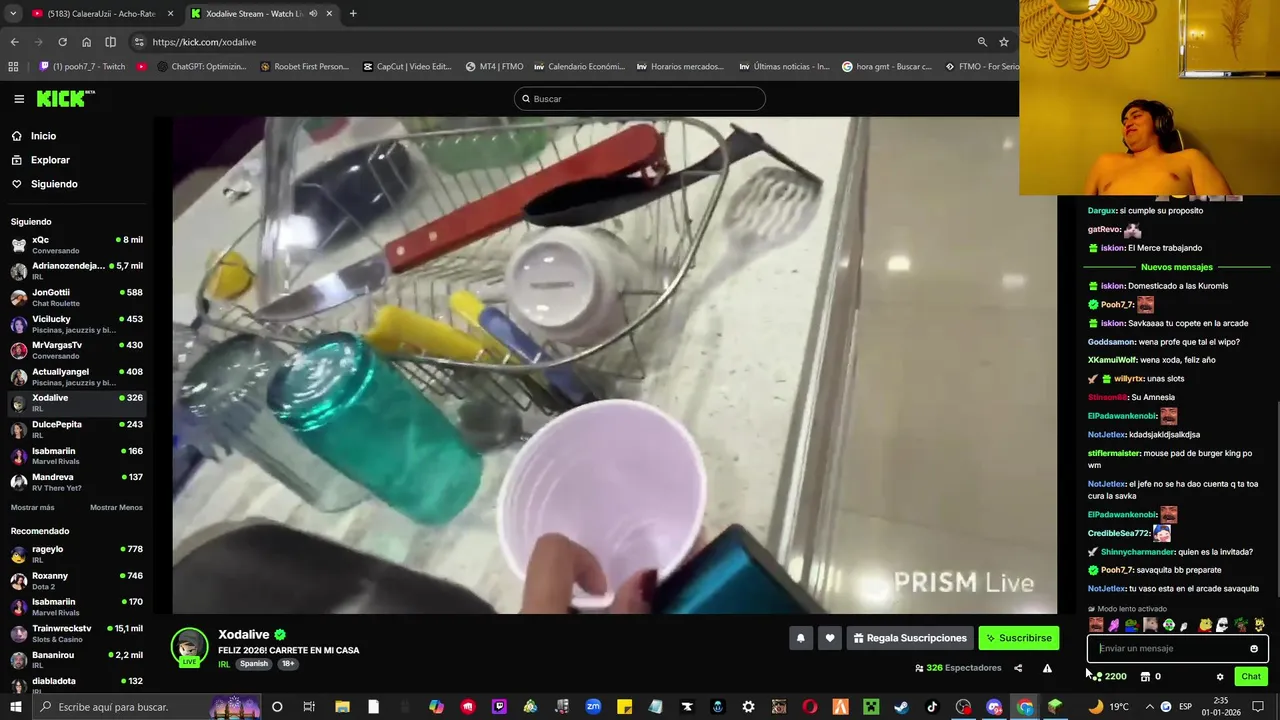Click the Spanish language tag
This screenshot has height=720, width=1280.
254,664
